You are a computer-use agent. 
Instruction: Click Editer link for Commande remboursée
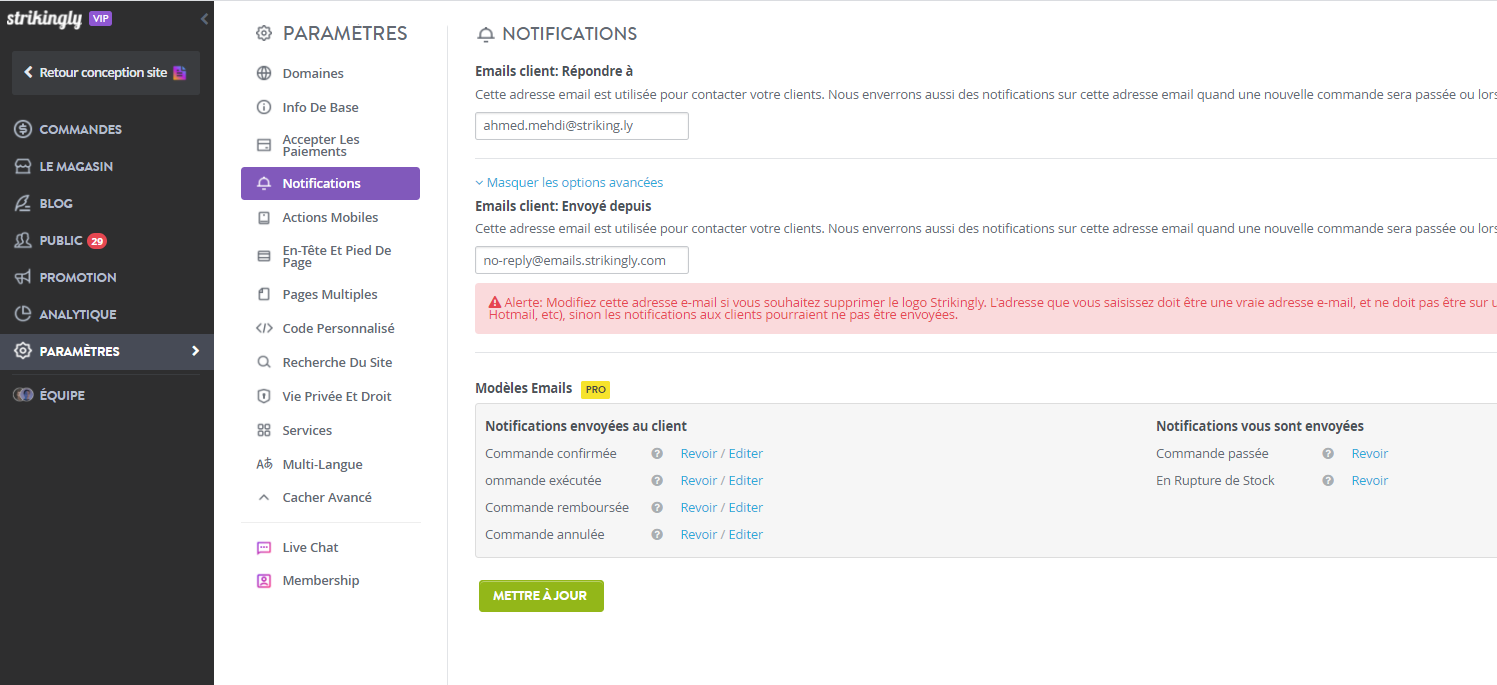tap(746, 508)
